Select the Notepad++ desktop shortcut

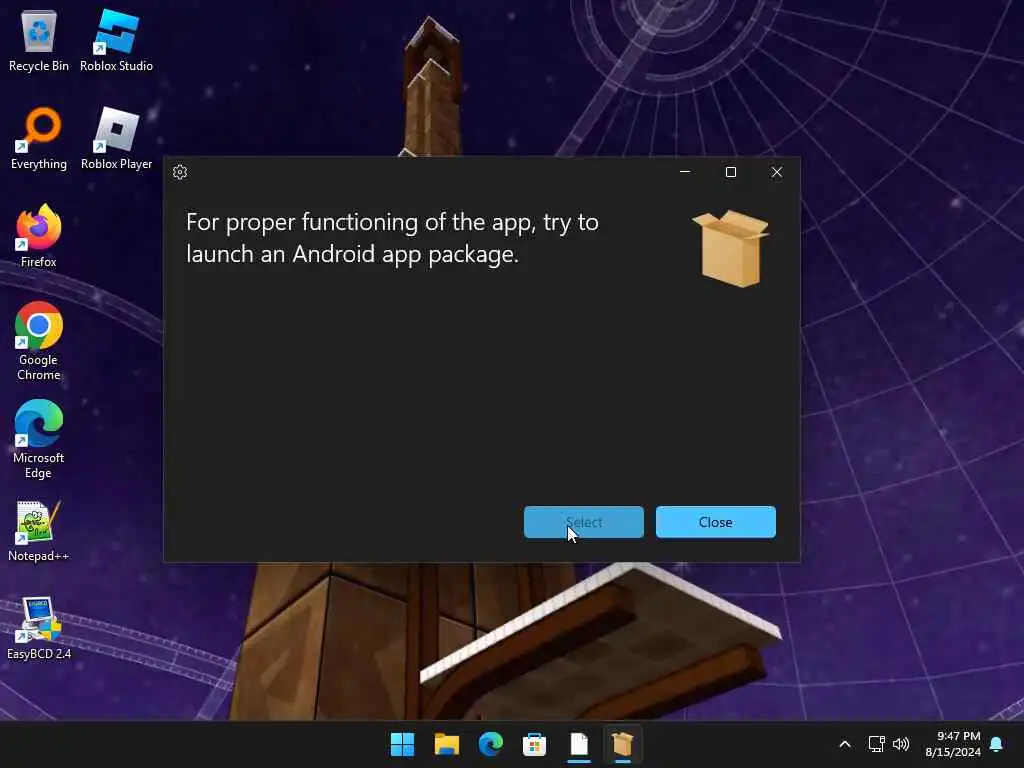pyautogui.click(x=39, y=531)
